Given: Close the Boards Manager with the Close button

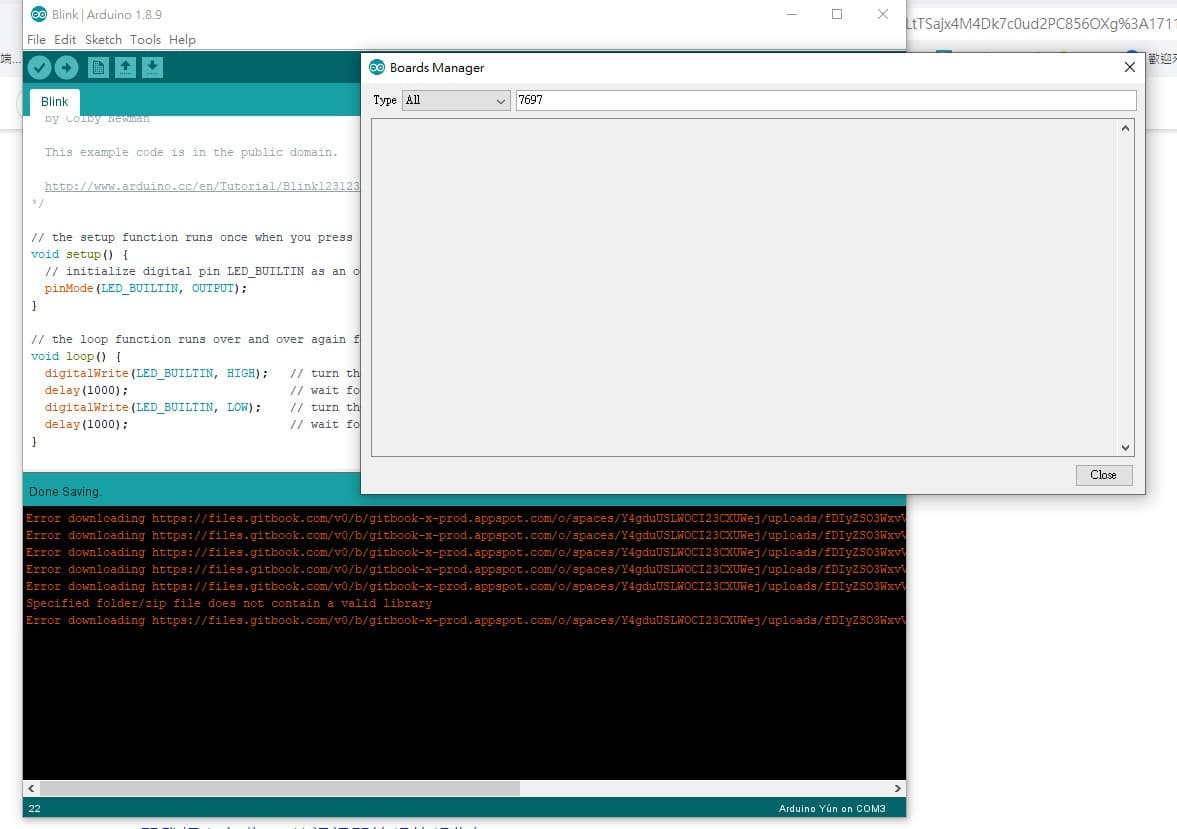Looking at the screenshot, I should (x=1103, y=475).
